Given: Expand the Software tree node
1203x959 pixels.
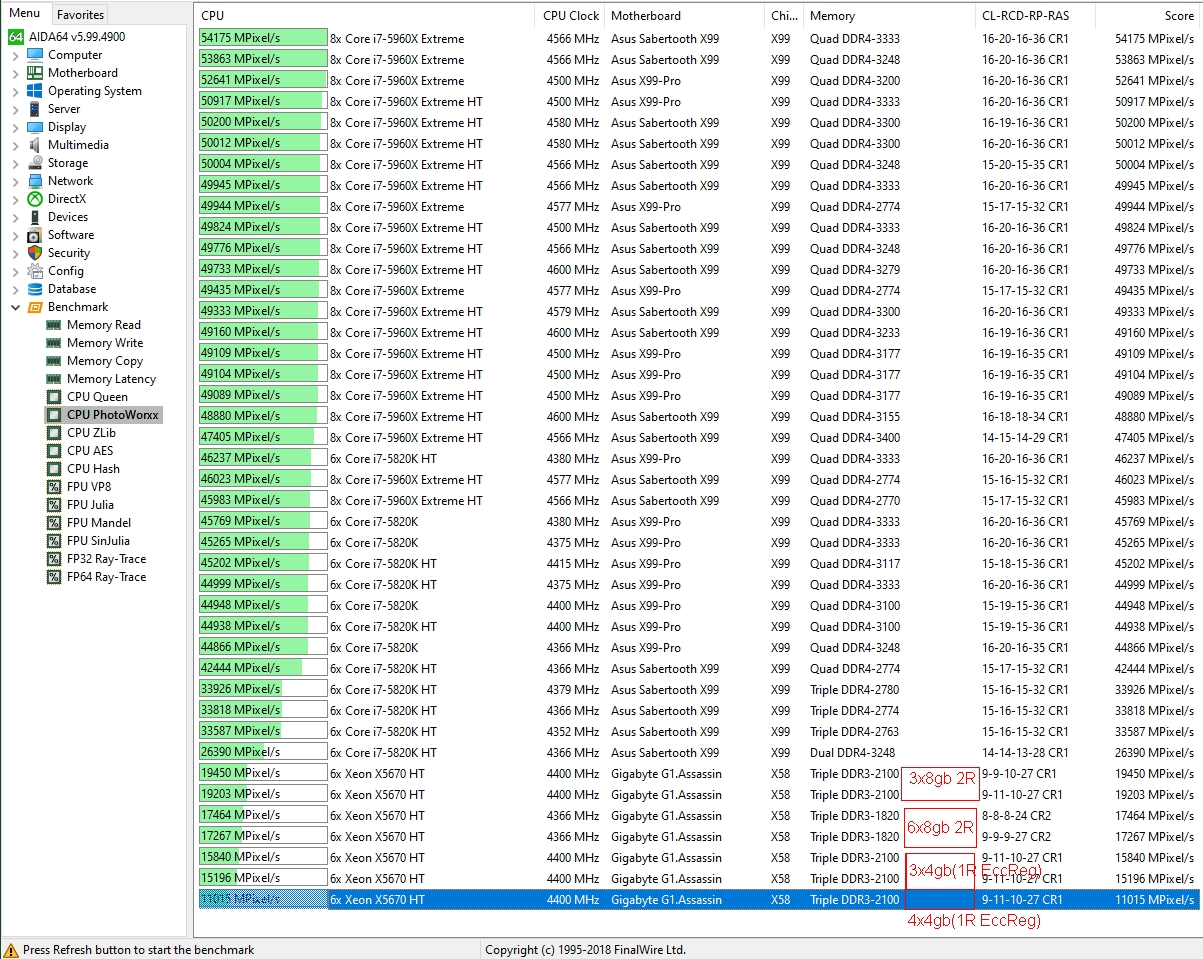Looking at the screenshot, I should click(x=16, y=235).
